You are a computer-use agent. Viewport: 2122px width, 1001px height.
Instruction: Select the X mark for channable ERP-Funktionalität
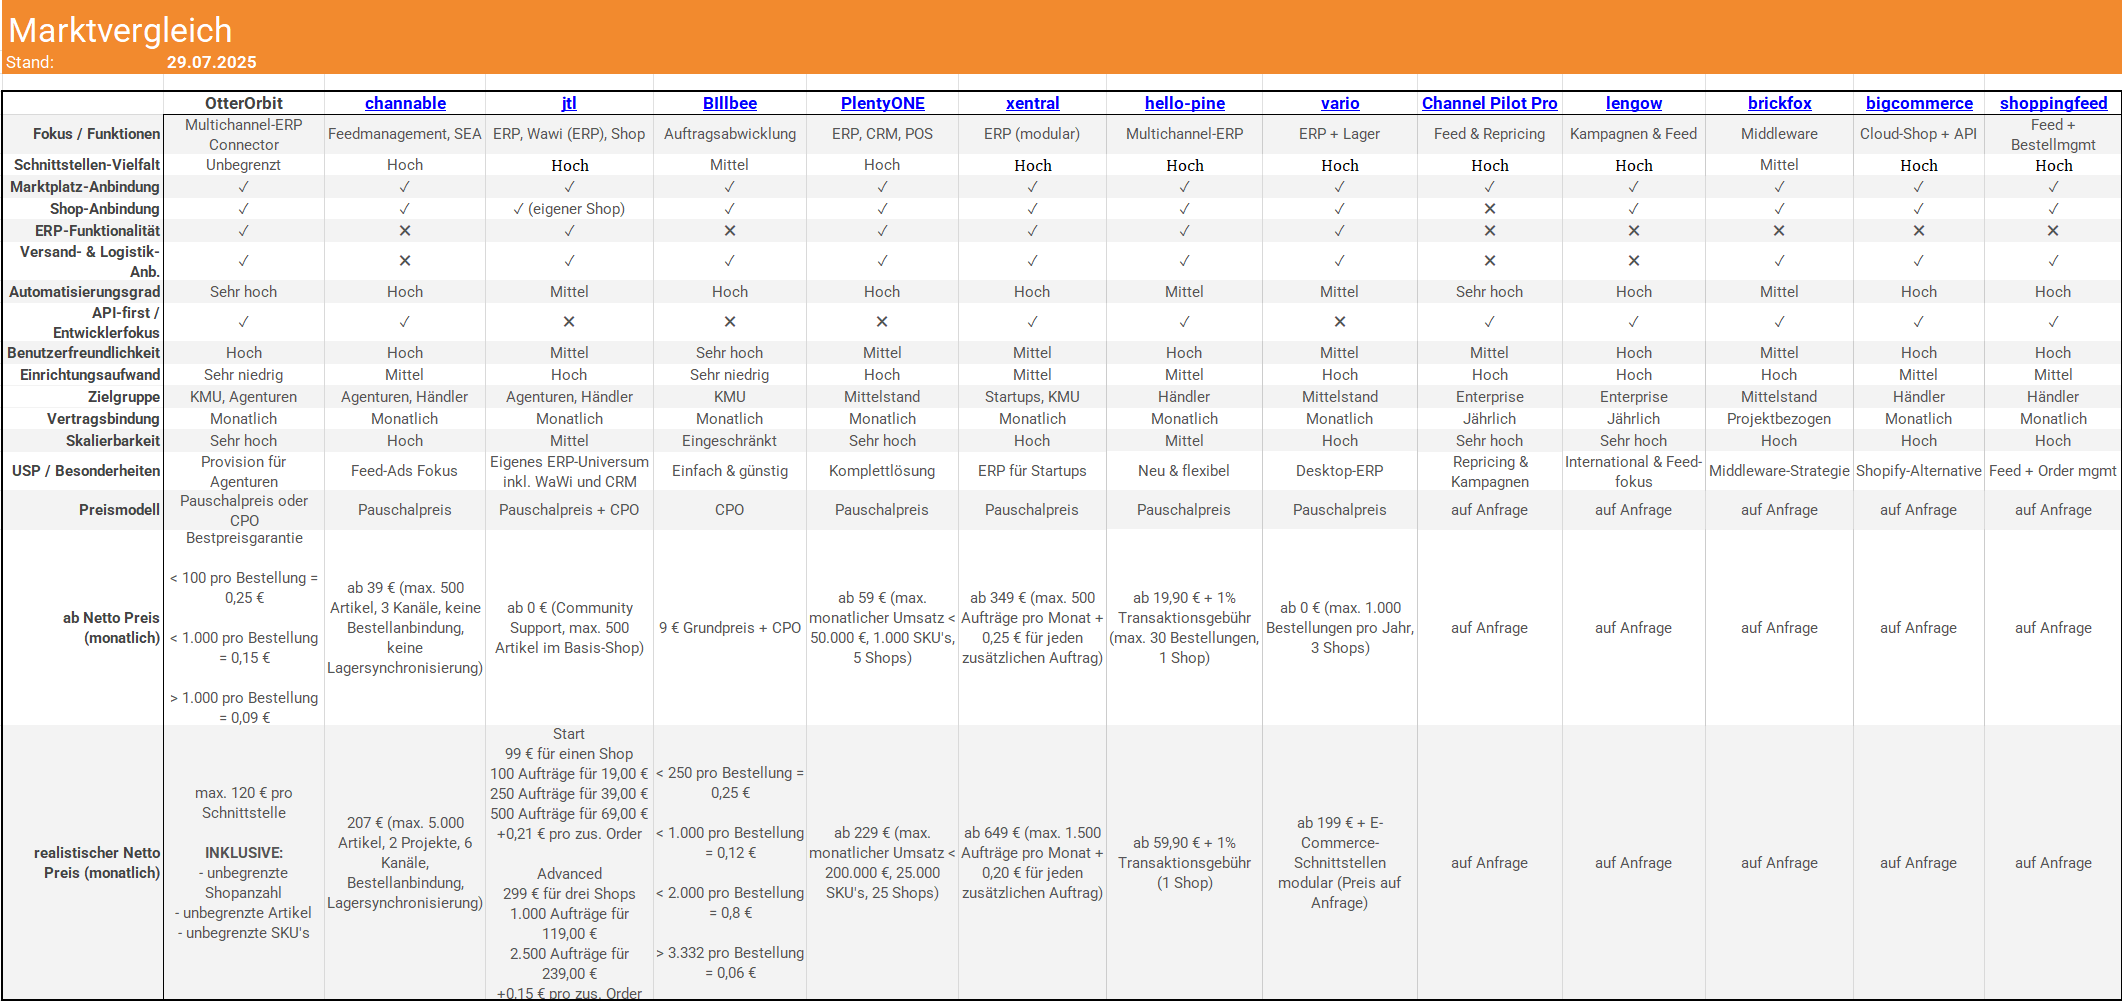coord(405,231)
